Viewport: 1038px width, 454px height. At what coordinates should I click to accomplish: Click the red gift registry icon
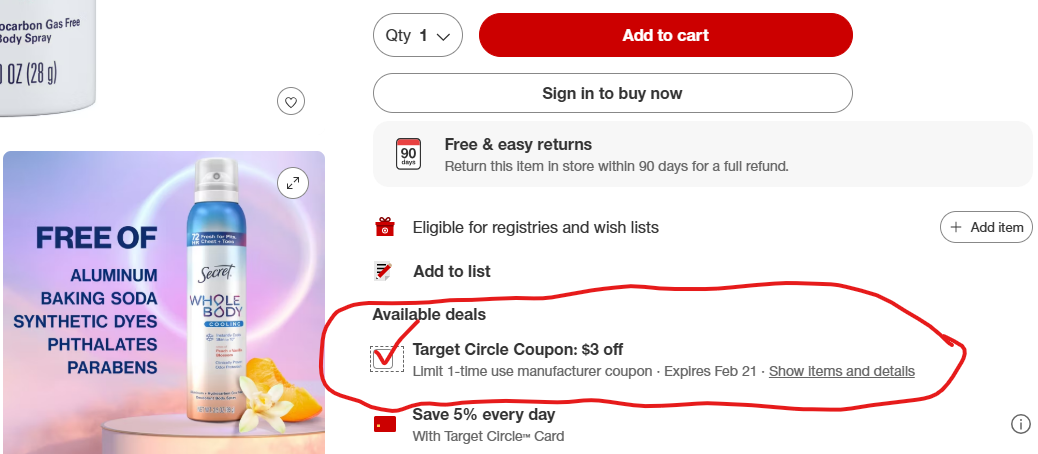(384, 228)
